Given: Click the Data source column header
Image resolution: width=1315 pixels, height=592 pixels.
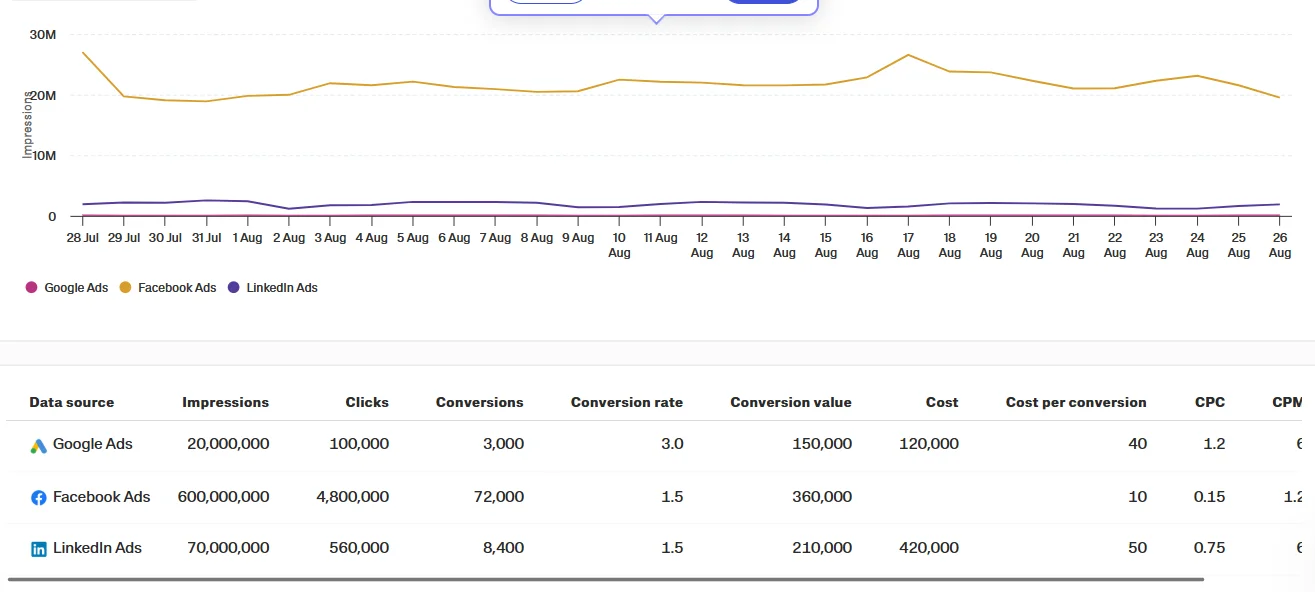Looking at the screenshot, I should (71, 403).
